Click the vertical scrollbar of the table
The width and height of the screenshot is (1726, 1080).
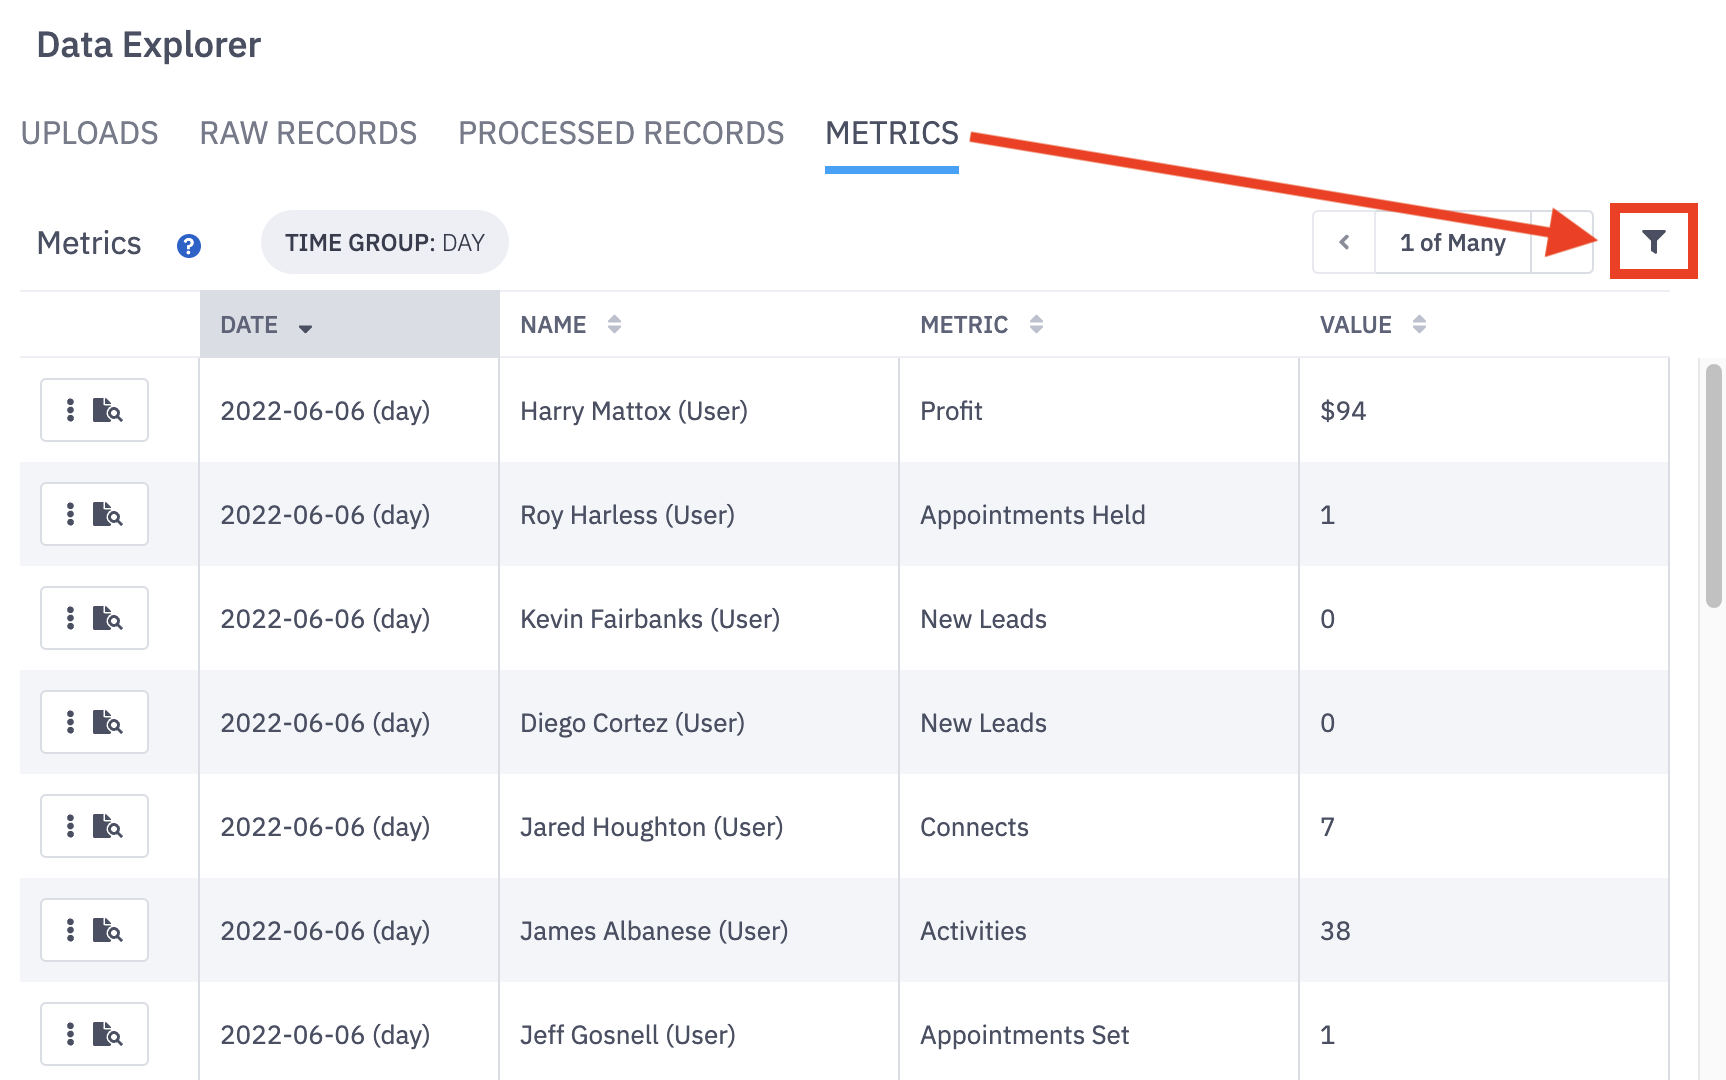(x=1713, y=486)
